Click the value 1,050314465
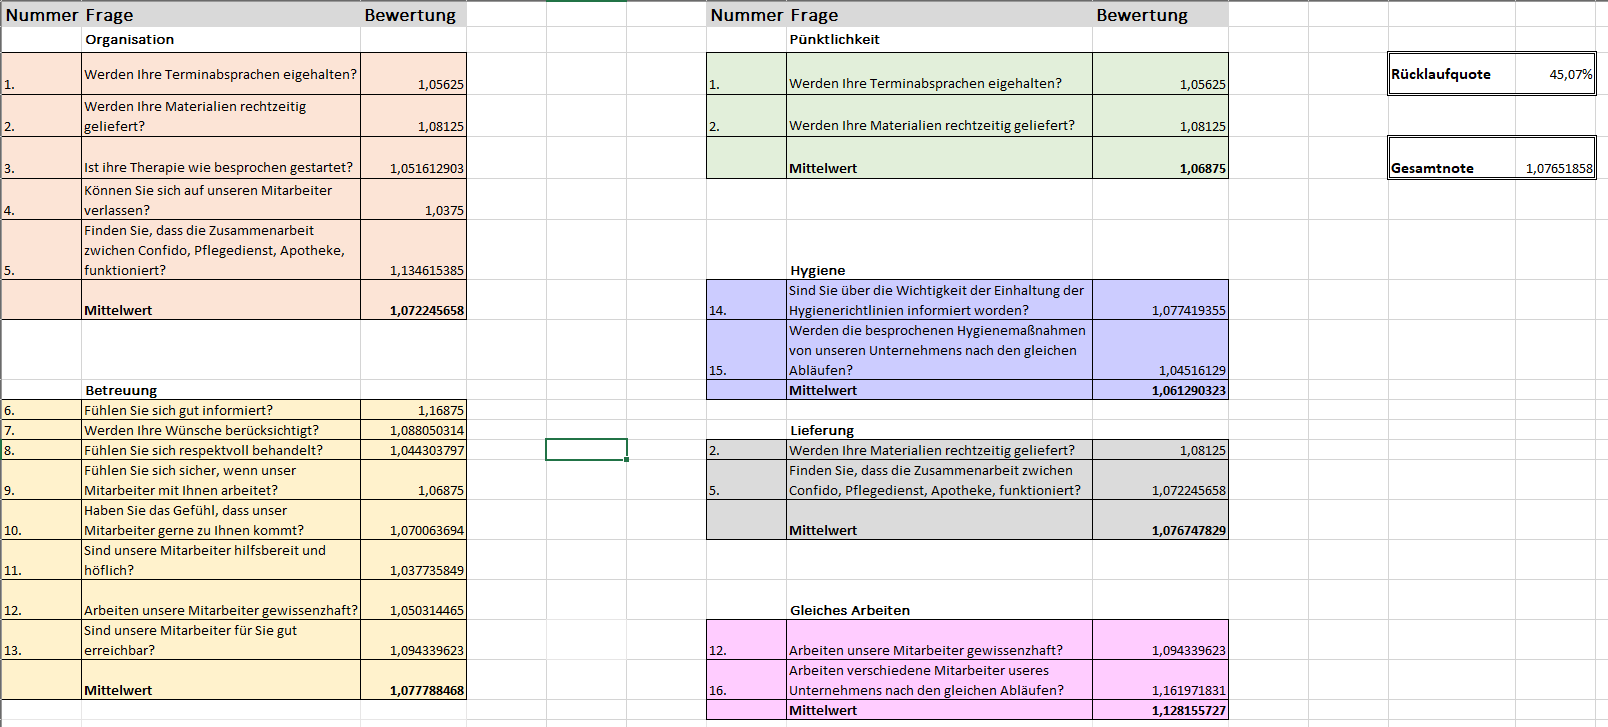 [x=413, y=600]
